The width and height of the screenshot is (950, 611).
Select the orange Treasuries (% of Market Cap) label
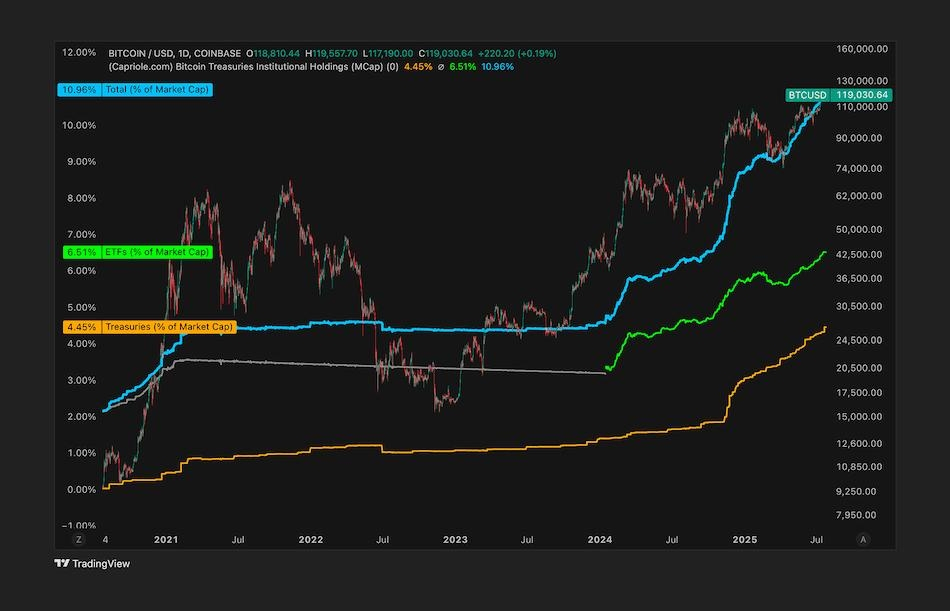169,327
